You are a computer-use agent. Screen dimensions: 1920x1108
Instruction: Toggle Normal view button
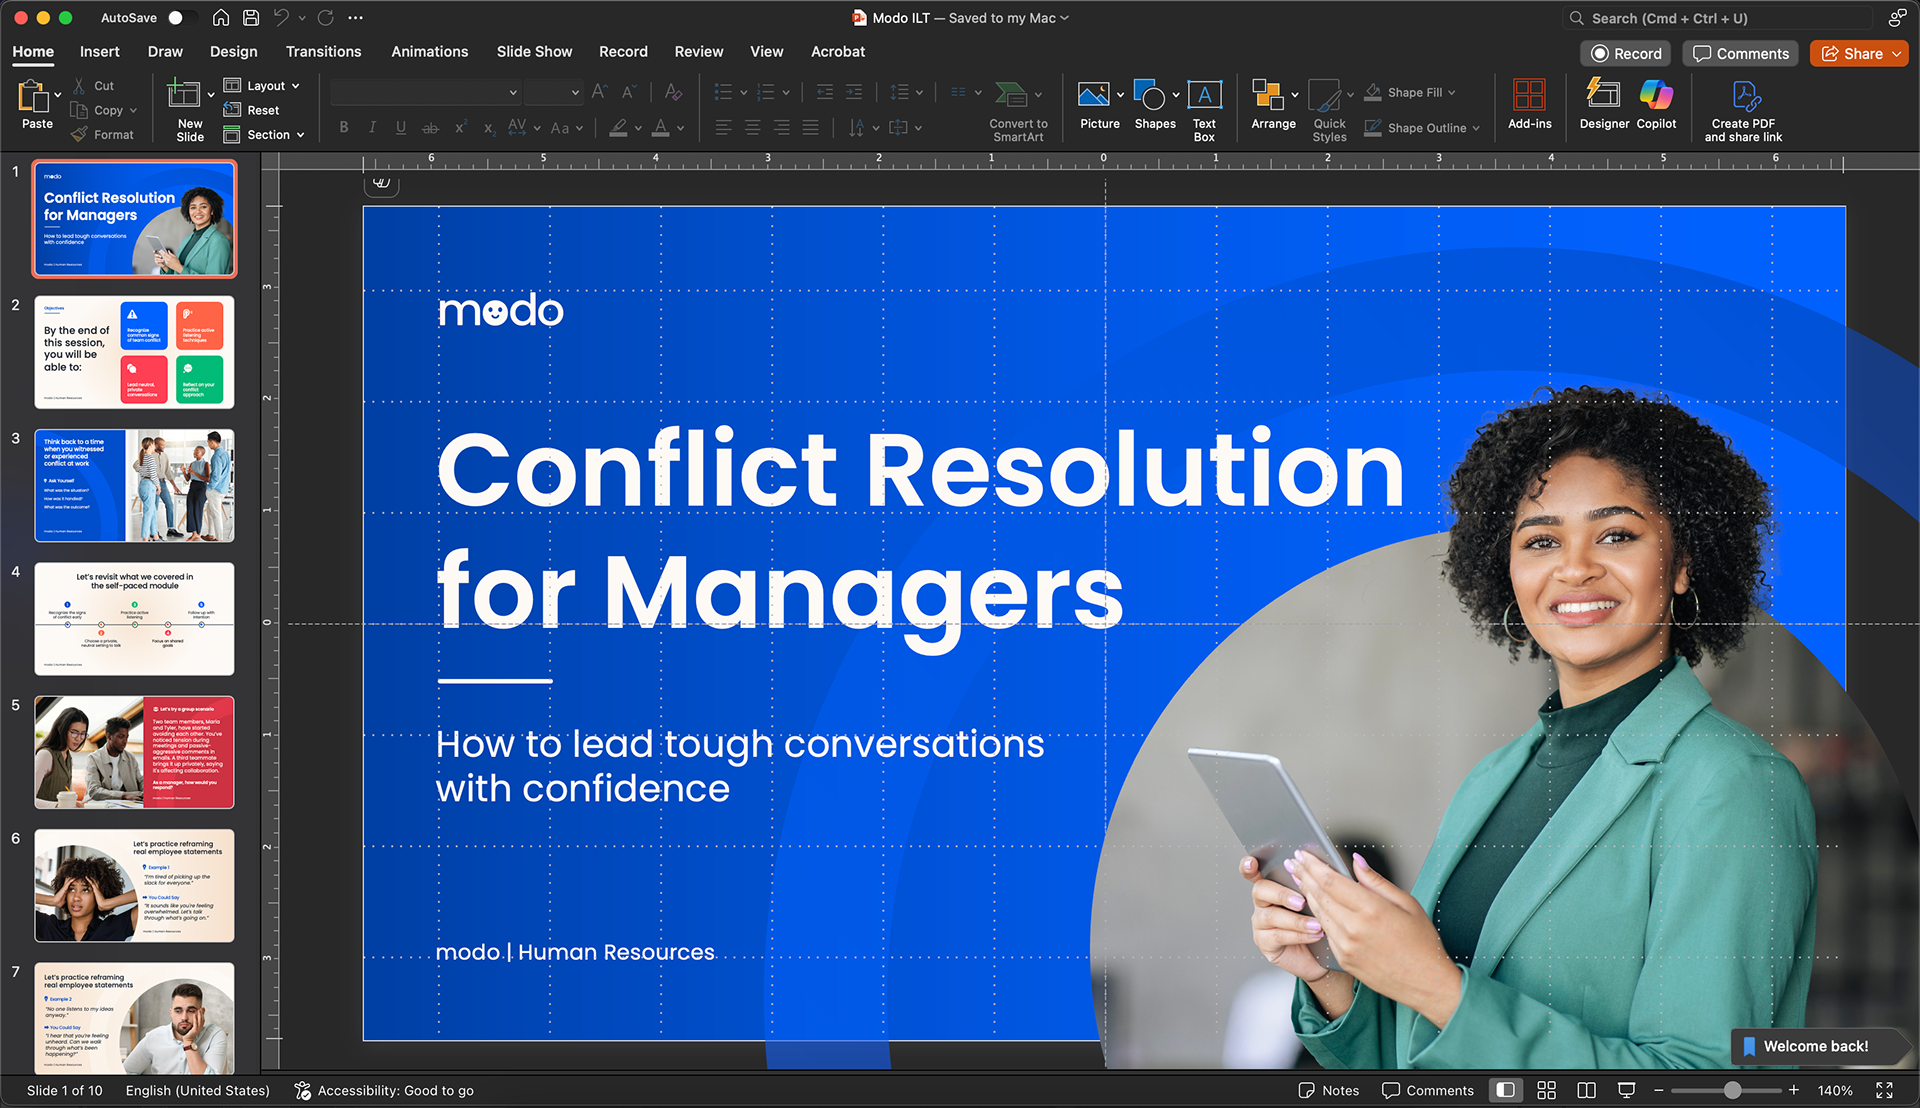(x=1505, y=1090)
